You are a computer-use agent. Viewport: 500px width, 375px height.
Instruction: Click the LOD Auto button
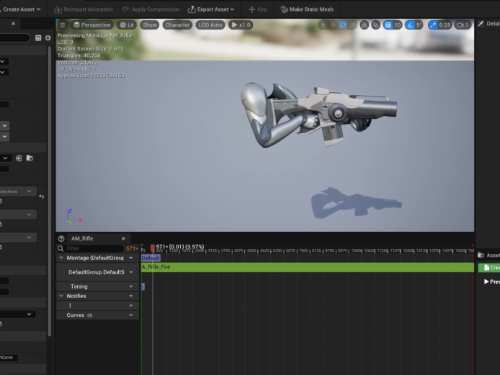[x=210, y=25]
